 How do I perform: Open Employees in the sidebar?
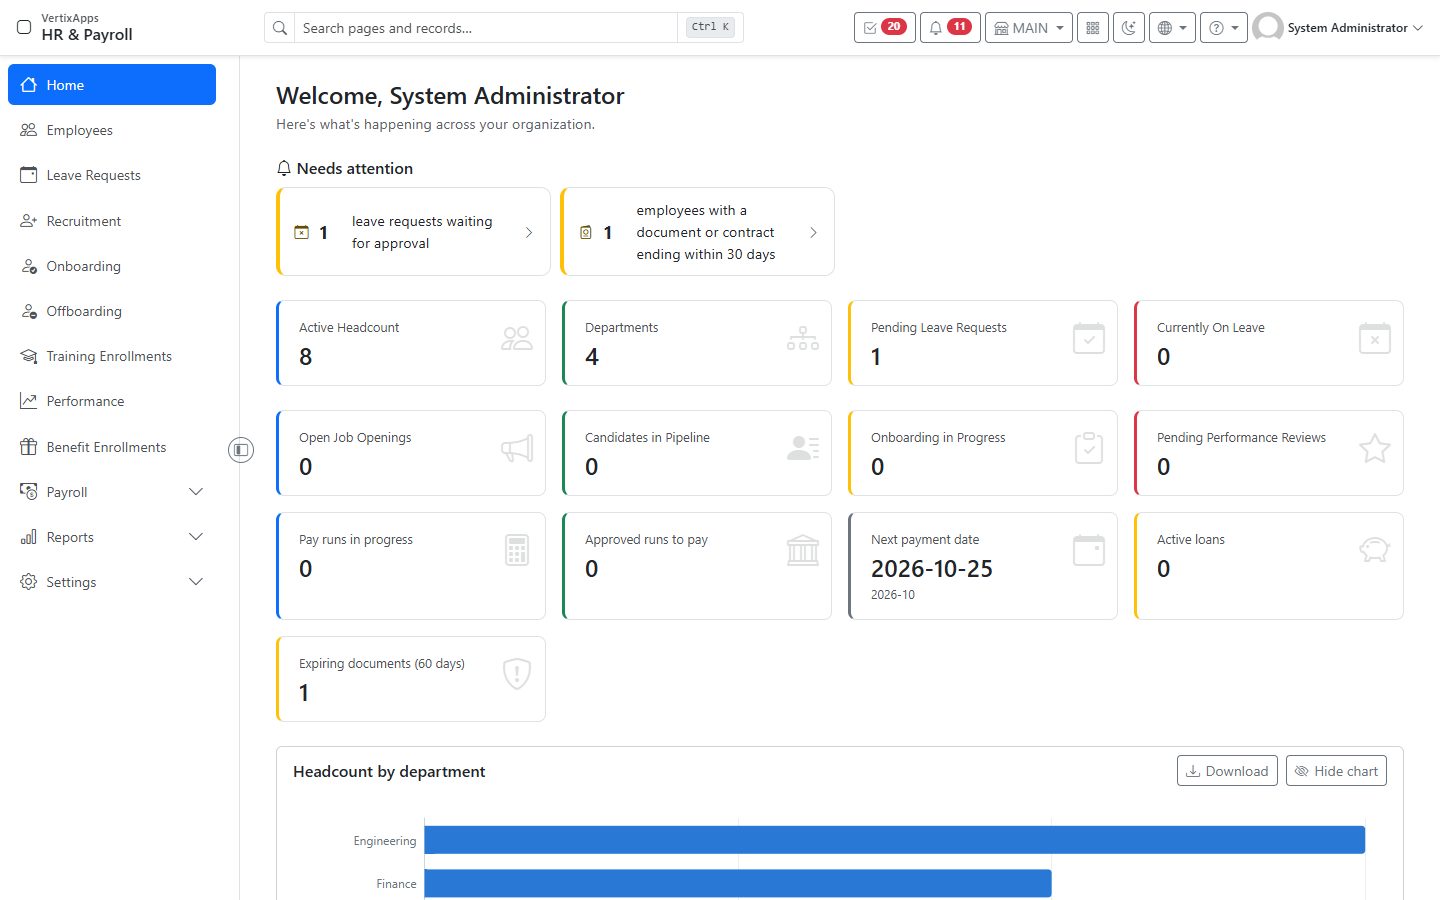[x=112, y=130]
